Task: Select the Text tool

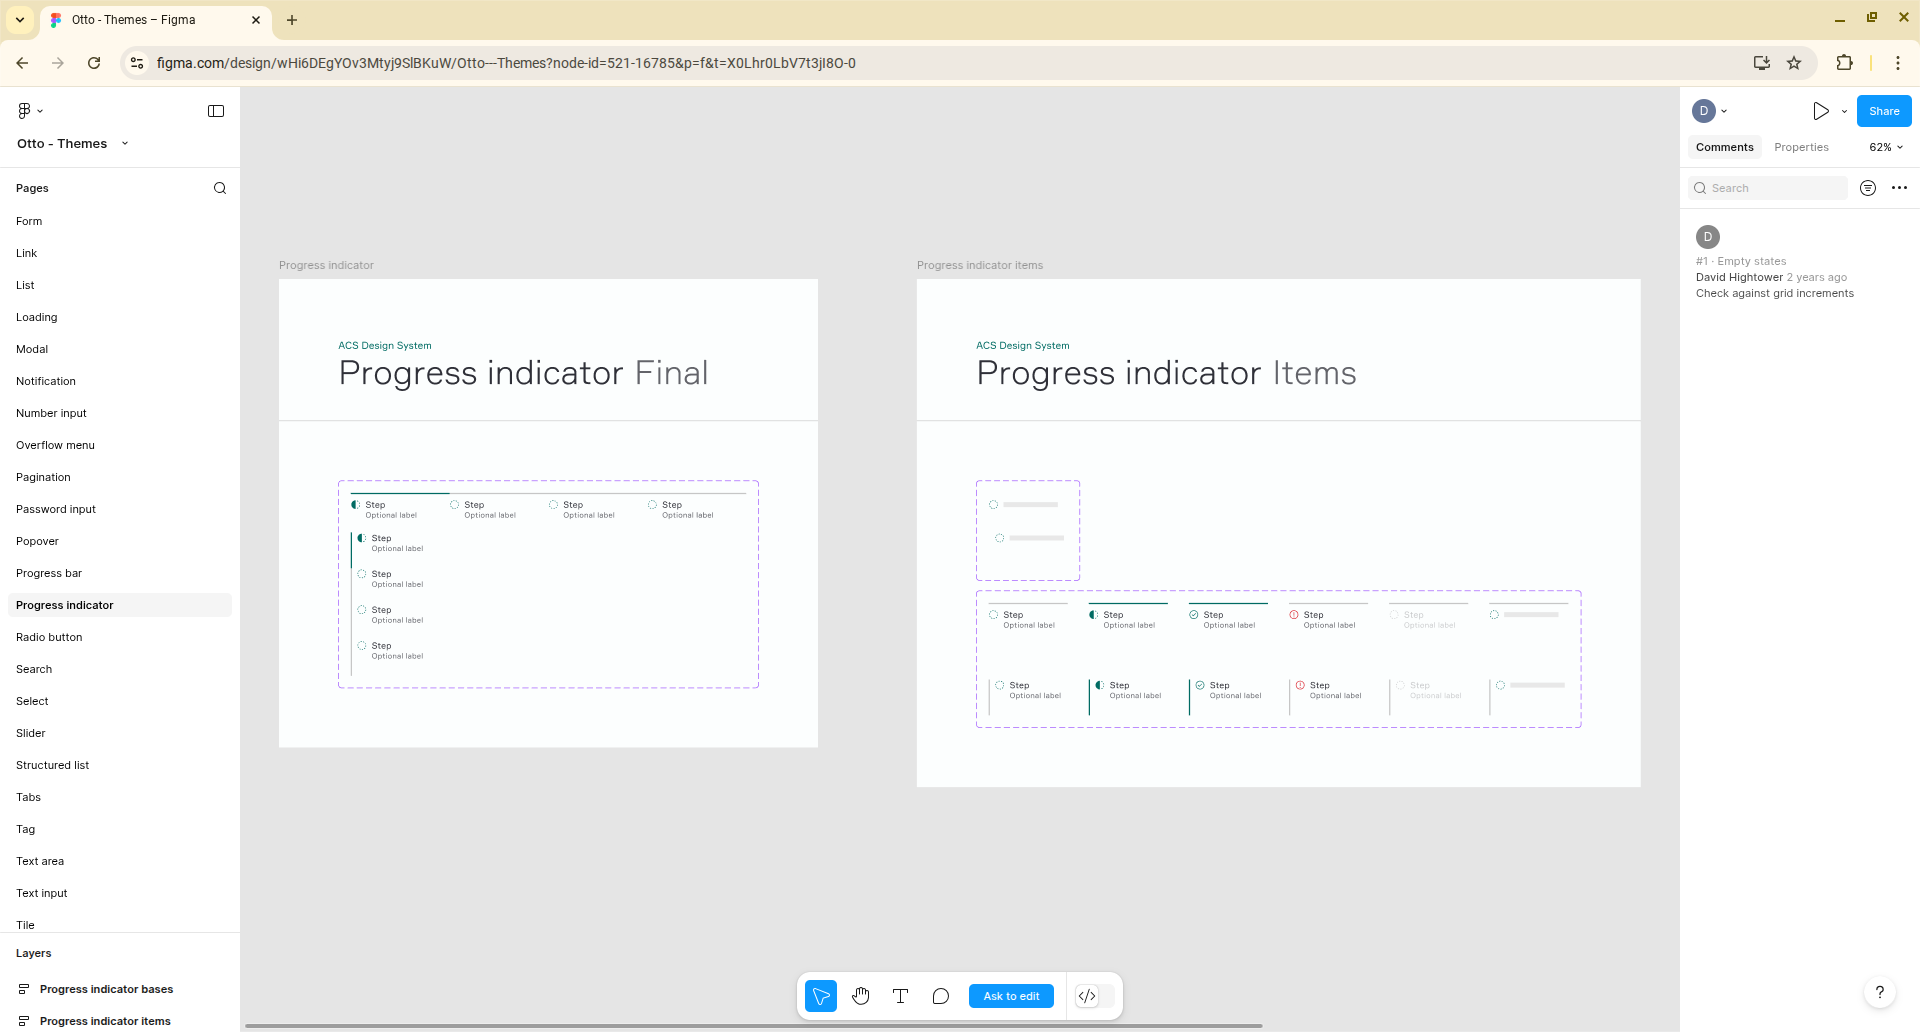Action: (900, 996)
